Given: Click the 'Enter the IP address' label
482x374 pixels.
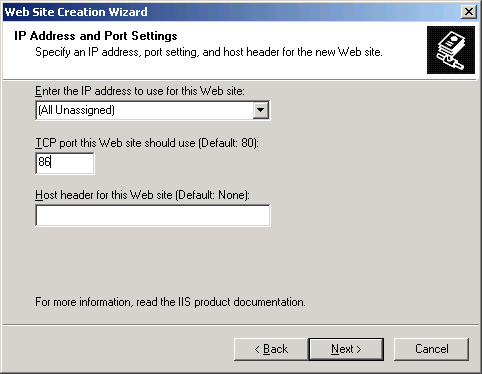Looking at the screenshot, I should coord(140,91).
